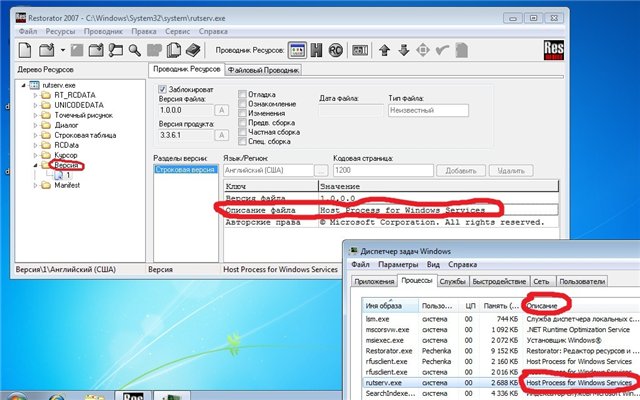This screenshot has height=400, width=640.
Task: Switch to Файловый Проводник tab
Action: 263,70
